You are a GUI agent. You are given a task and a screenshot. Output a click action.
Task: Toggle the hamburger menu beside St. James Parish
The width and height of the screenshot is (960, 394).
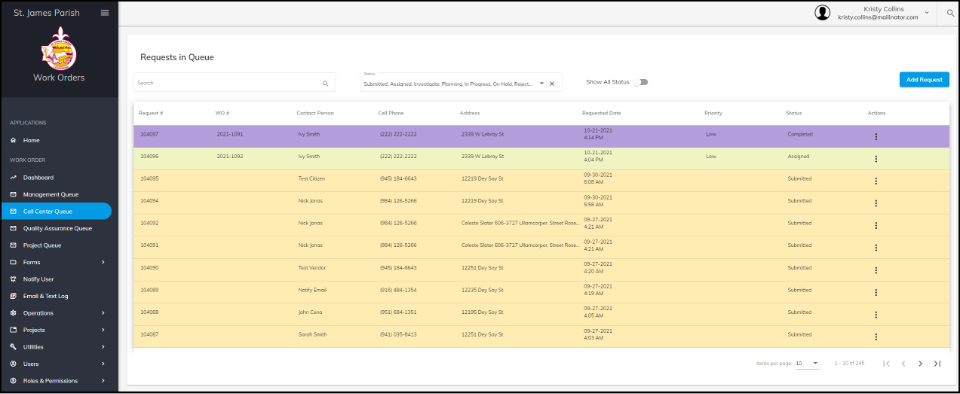pyautogui.click(x=105, y=13)
